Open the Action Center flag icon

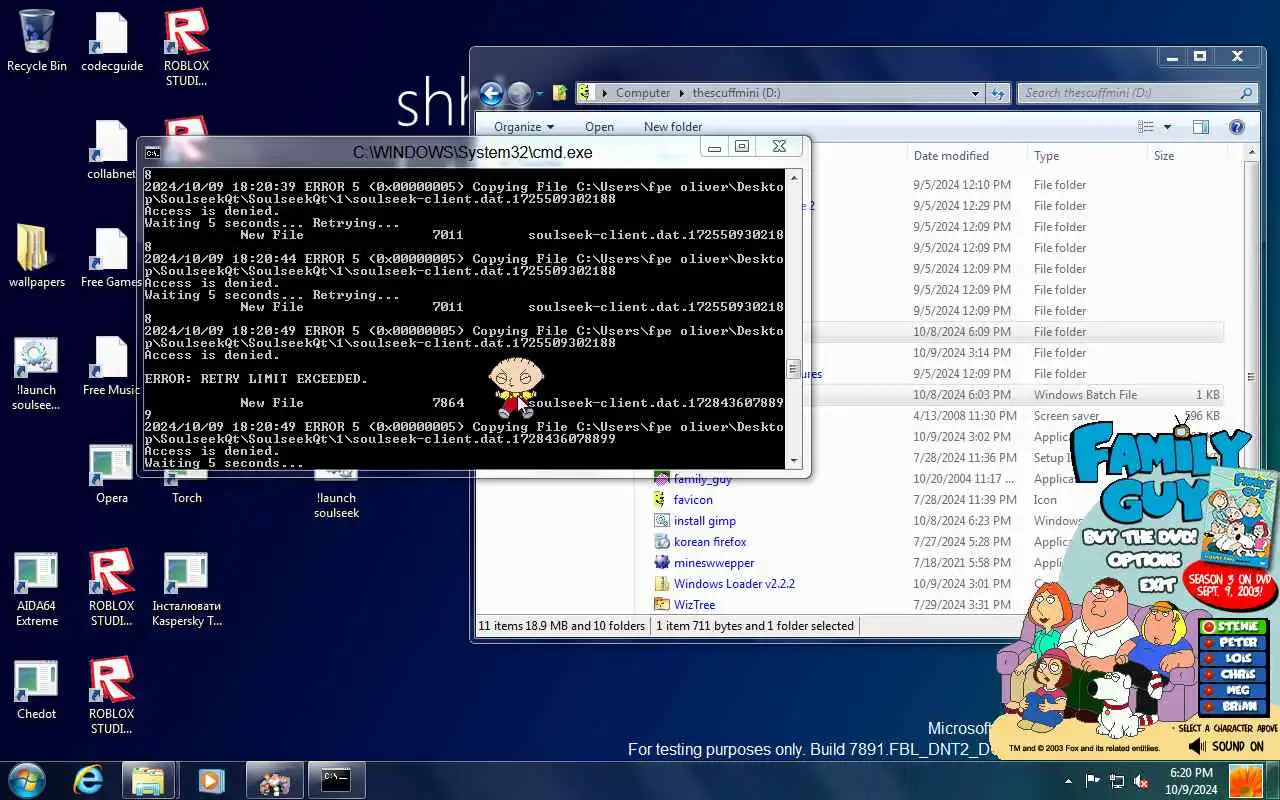pyautogui.click(x=1093, y=780)
